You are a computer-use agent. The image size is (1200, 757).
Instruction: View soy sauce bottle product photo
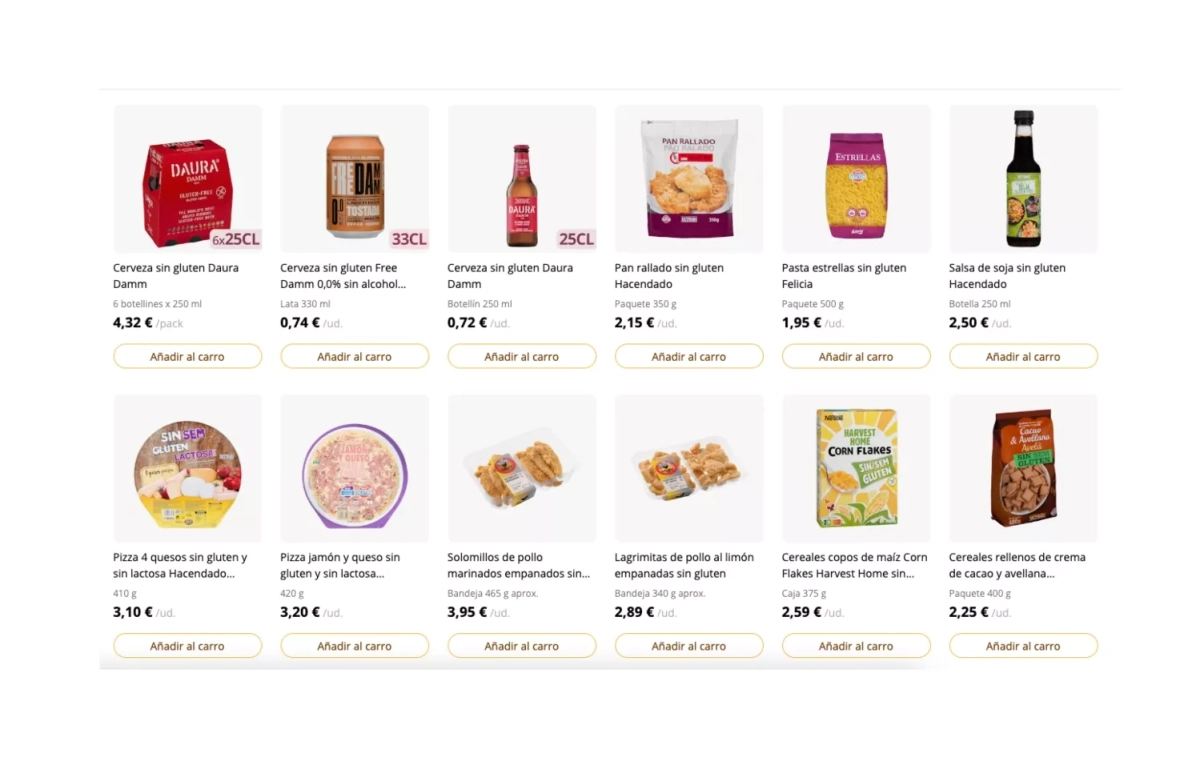pos(1023,180)
